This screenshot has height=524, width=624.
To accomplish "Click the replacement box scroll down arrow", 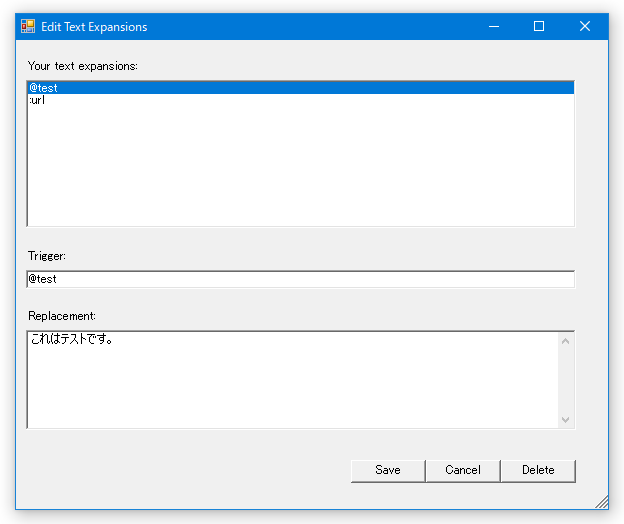I will (566, 419).
